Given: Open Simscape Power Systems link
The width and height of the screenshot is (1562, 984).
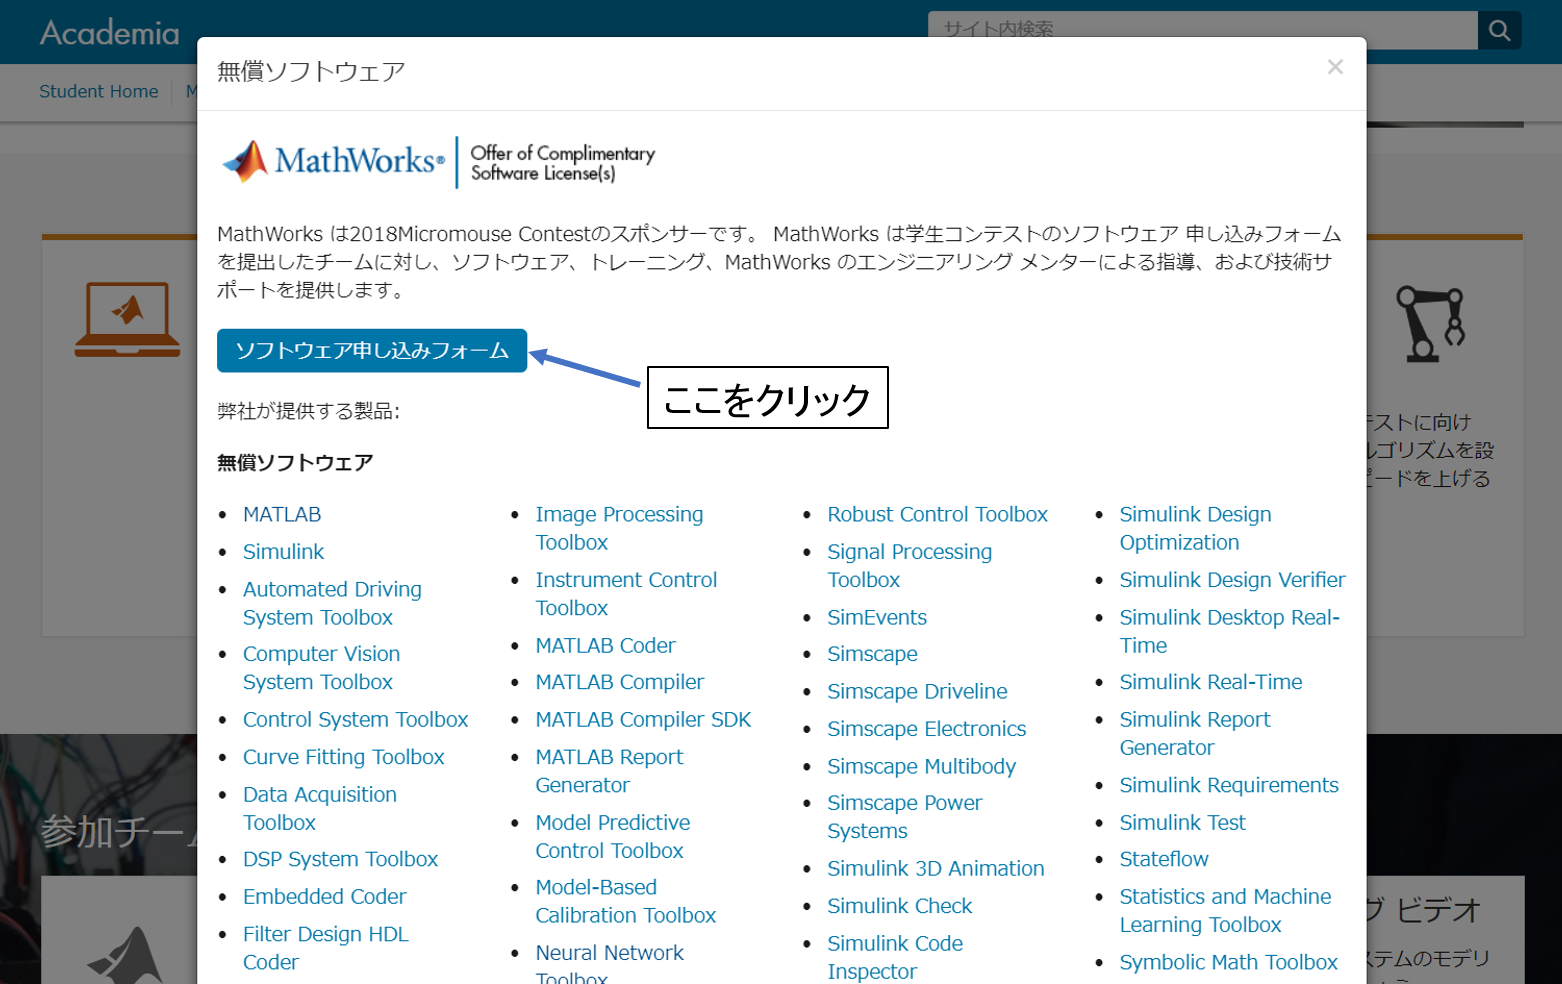Looking at the screenshot, I should pyautogui.click(x=904, y=817).
